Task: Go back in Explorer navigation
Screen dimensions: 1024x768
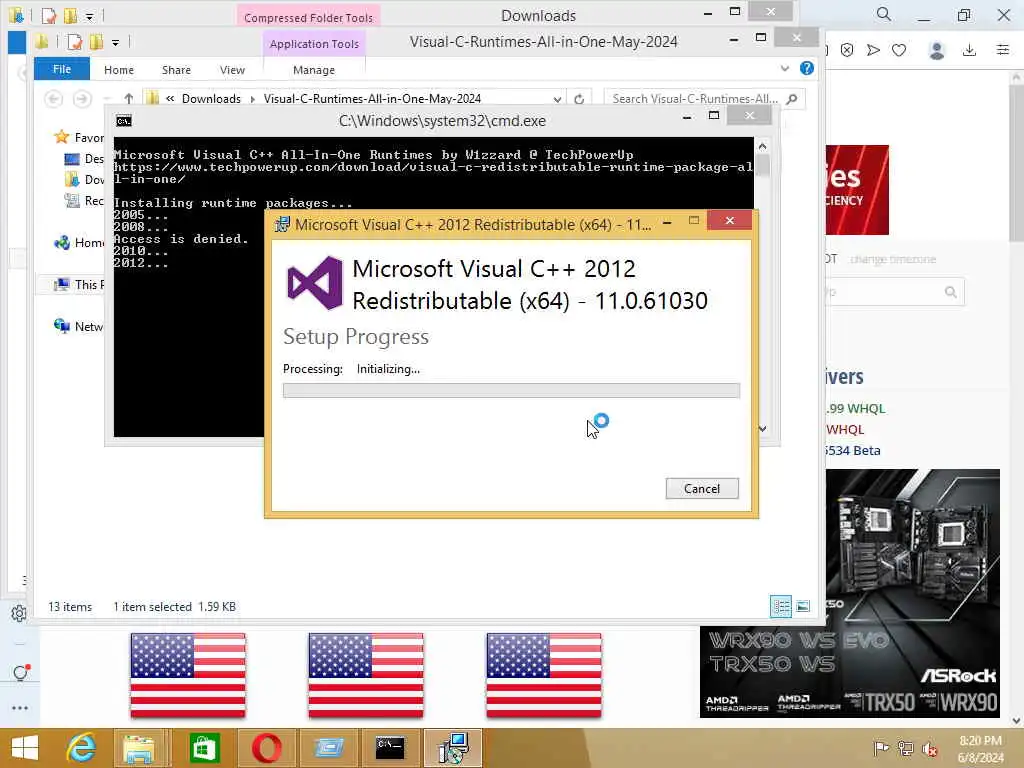Action: (x=54, y=99)
